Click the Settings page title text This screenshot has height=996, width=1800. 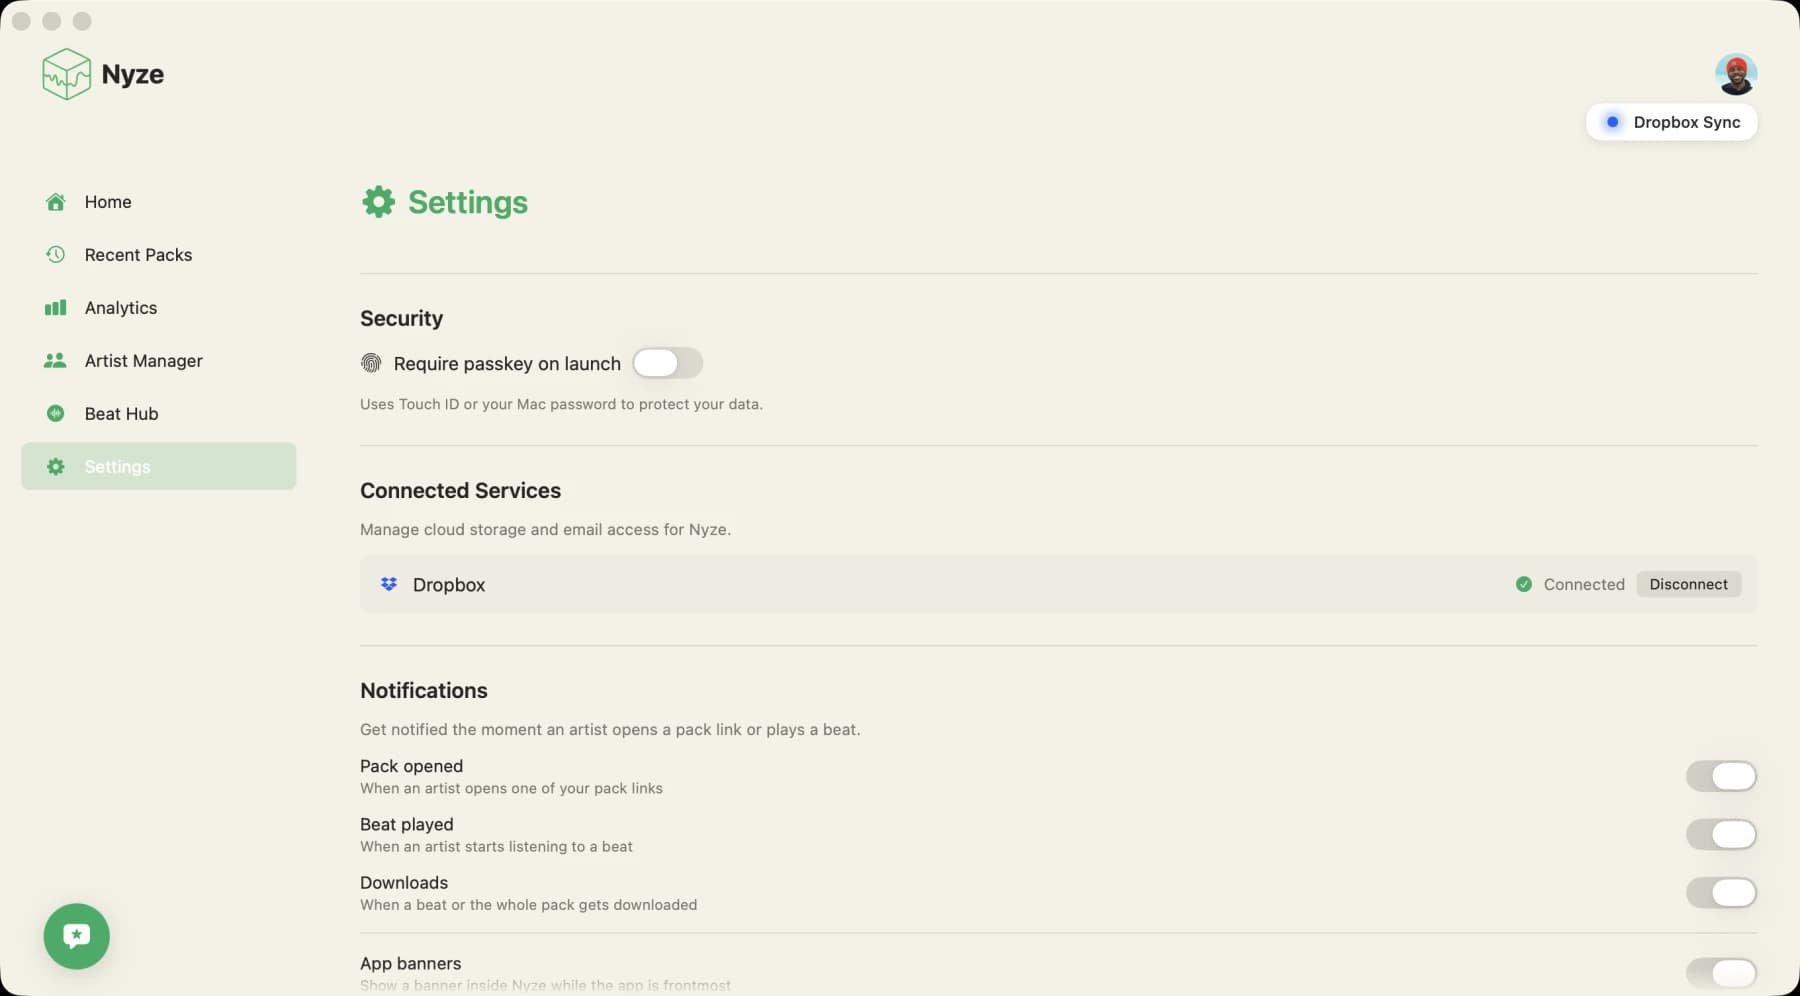468,203
